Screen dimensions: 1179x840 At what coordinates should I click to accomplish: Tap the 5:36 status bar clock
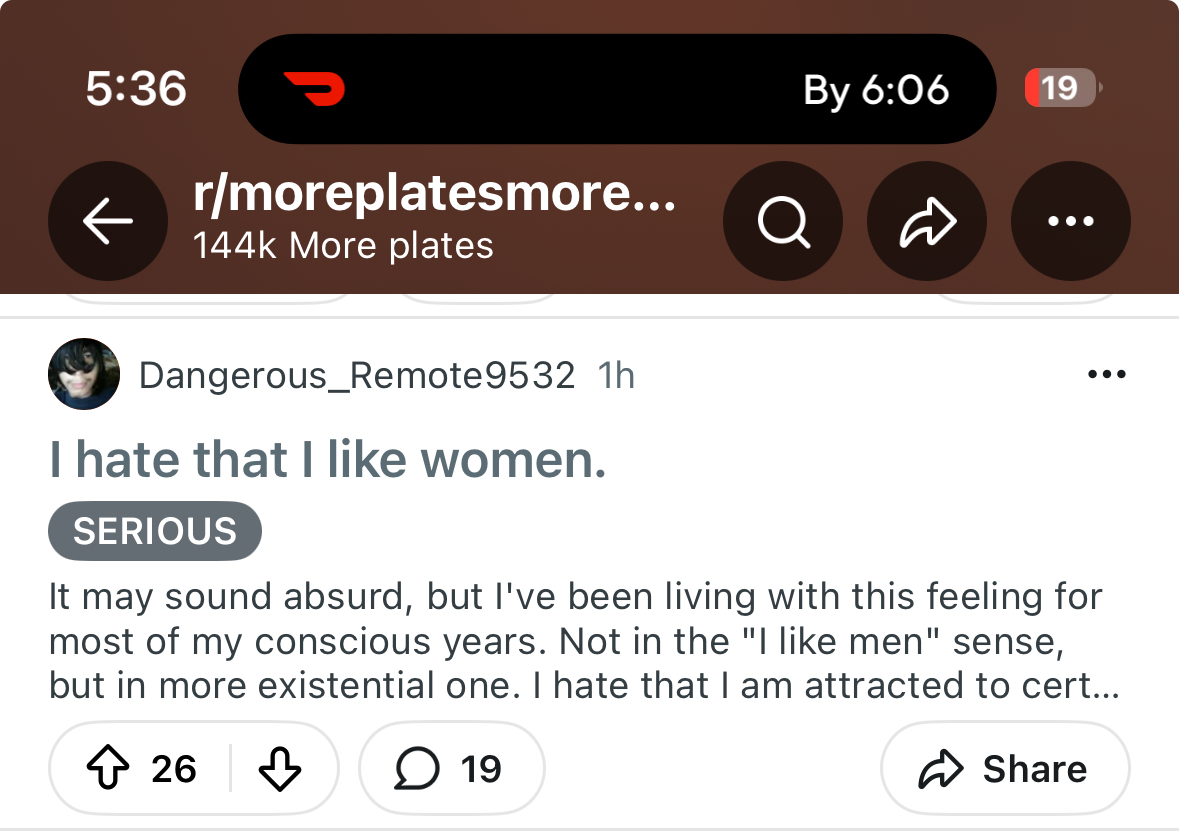pyautogui.click(x=136, y=90)
